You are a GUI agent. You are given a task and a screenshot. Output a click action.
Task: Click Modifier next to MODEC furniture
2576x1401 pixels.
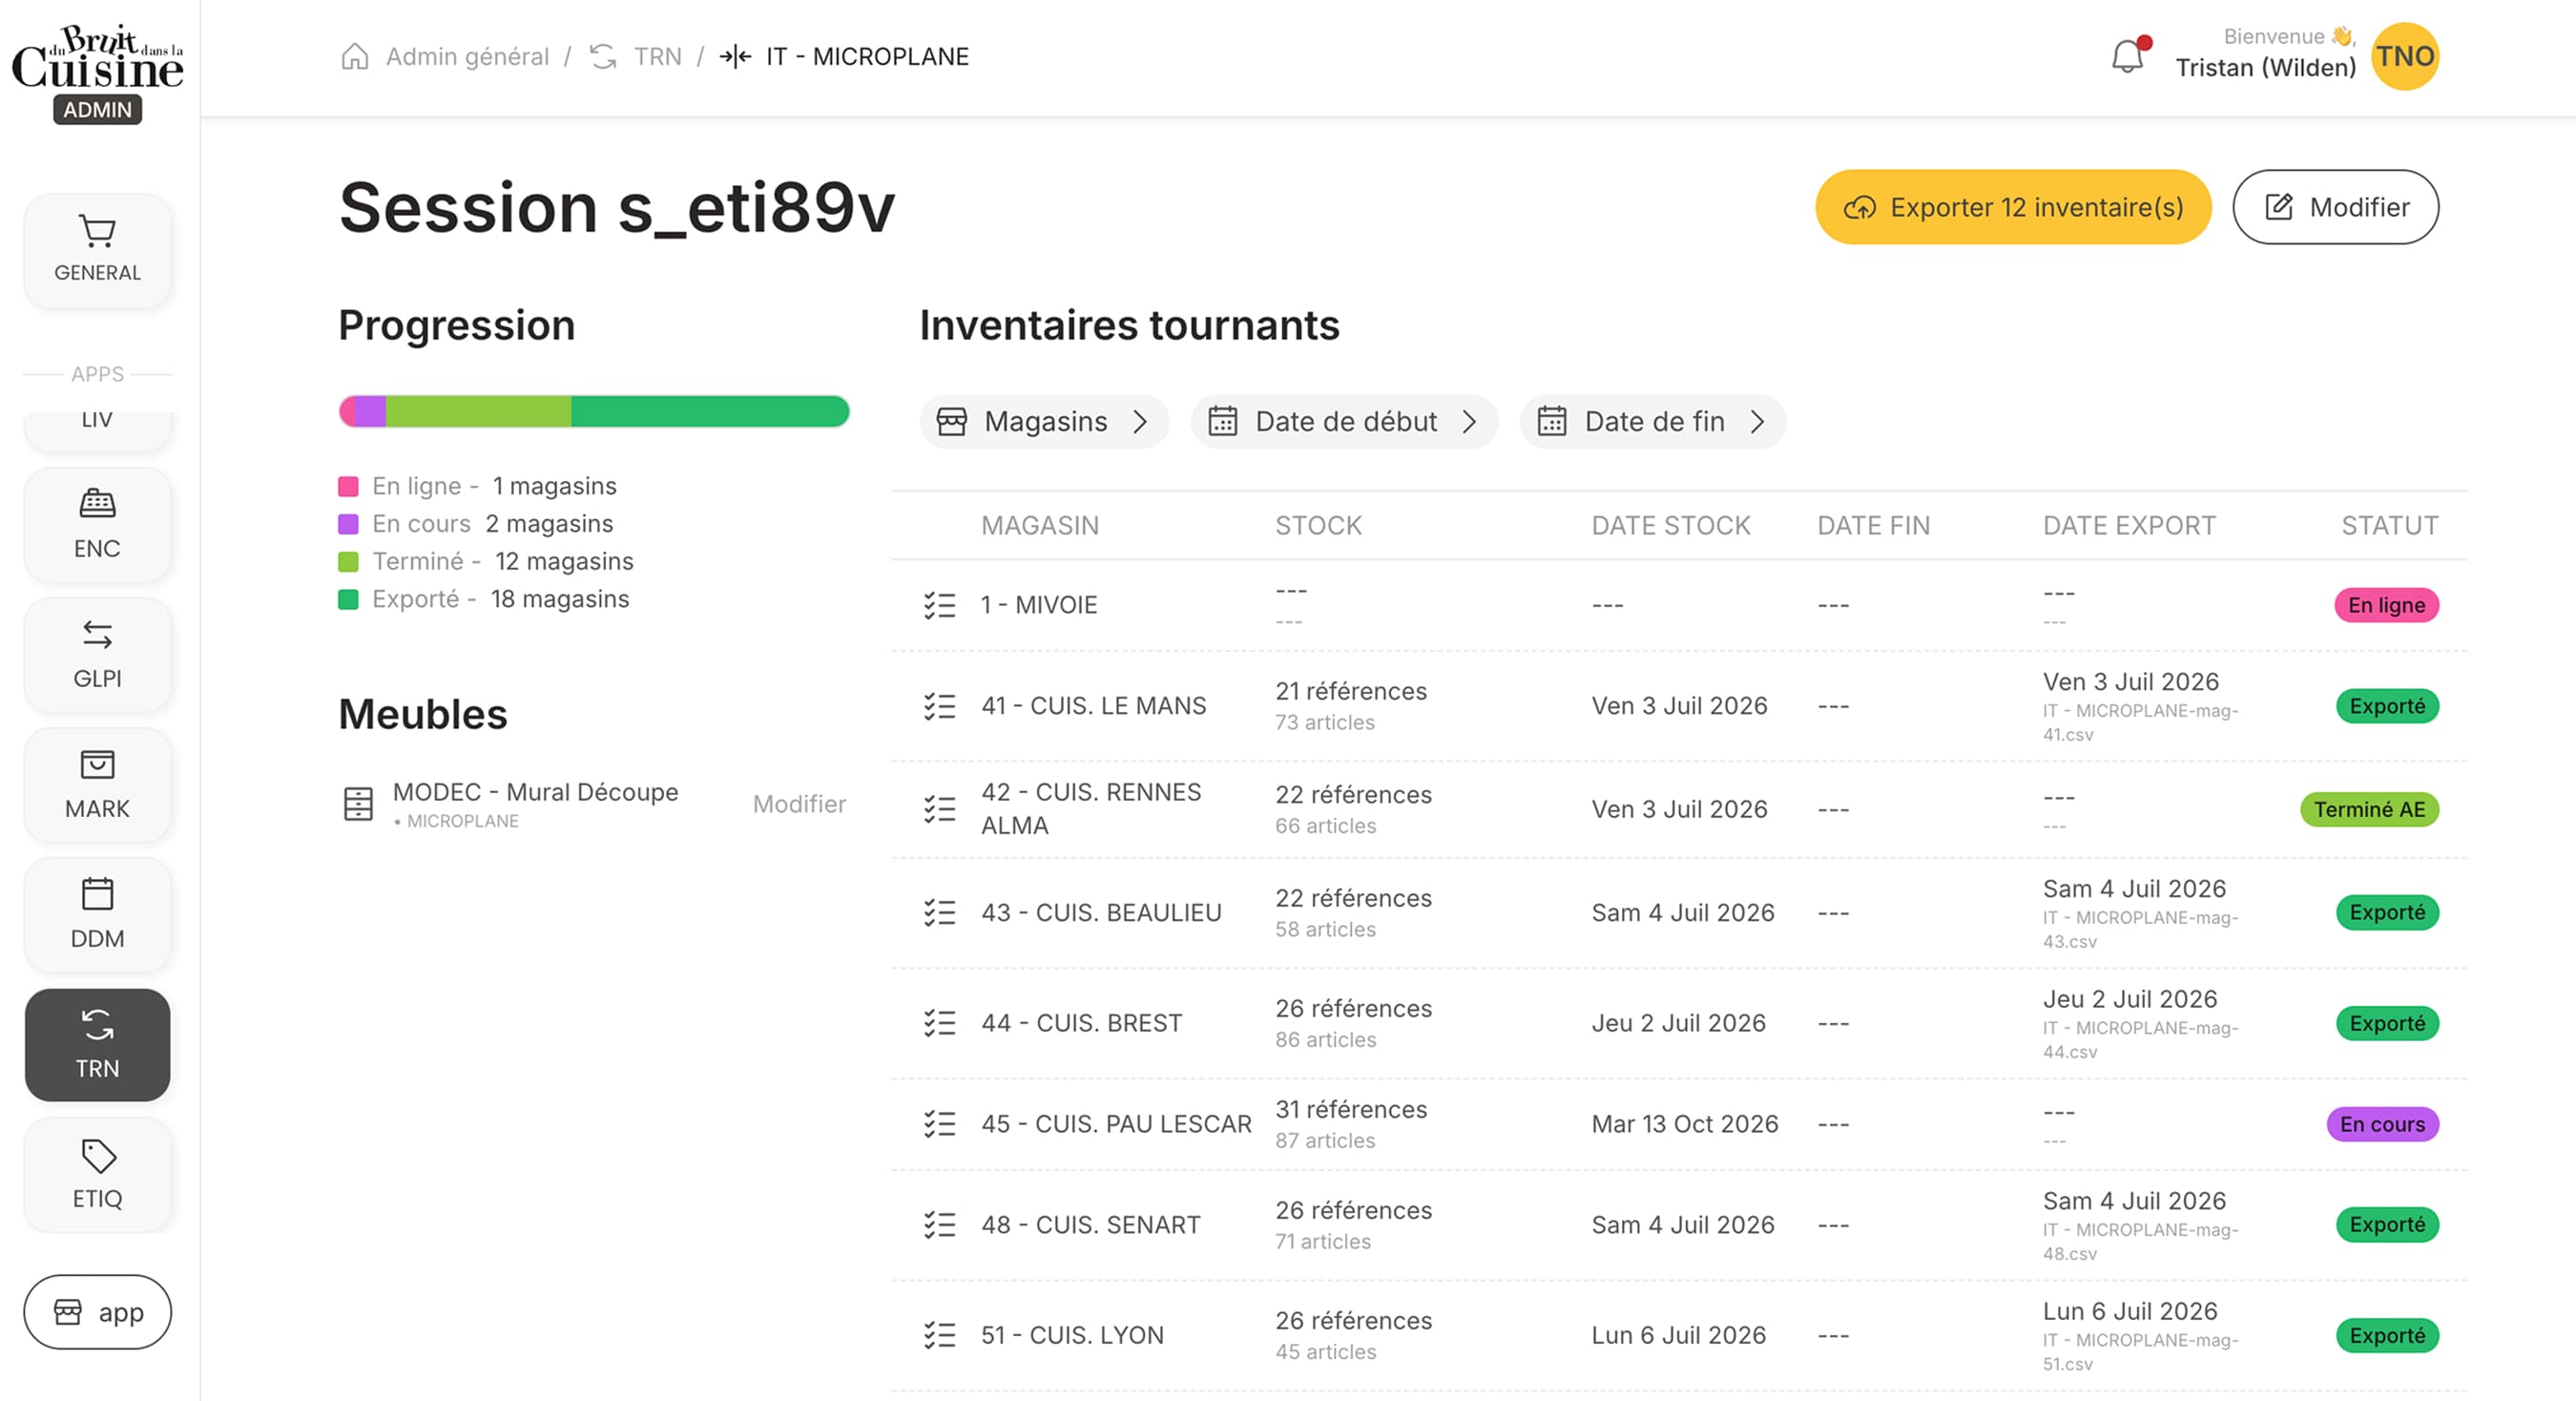[x=799, y=804]
